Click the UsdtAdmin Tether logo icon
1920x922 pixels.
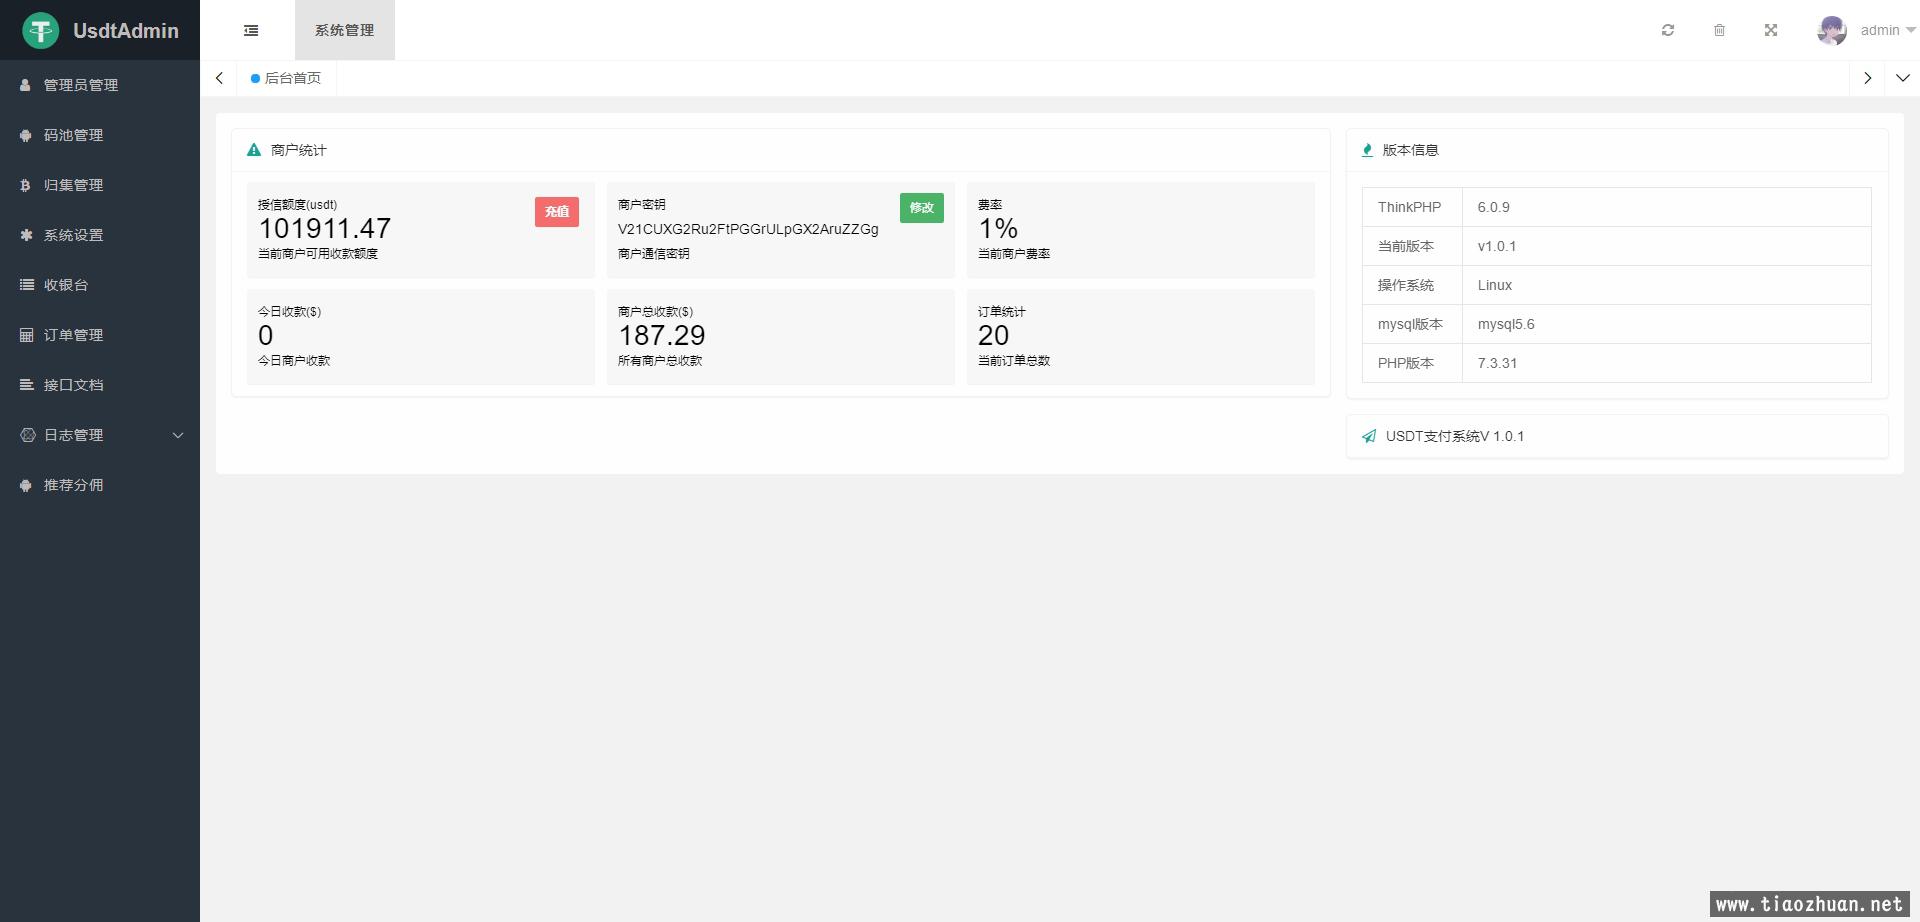[41, 31]
